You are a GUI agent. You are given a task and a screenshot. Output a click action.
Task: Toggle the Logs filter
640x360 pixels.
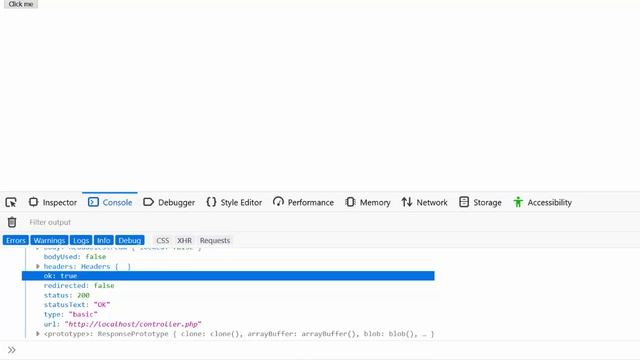(81, 240)
